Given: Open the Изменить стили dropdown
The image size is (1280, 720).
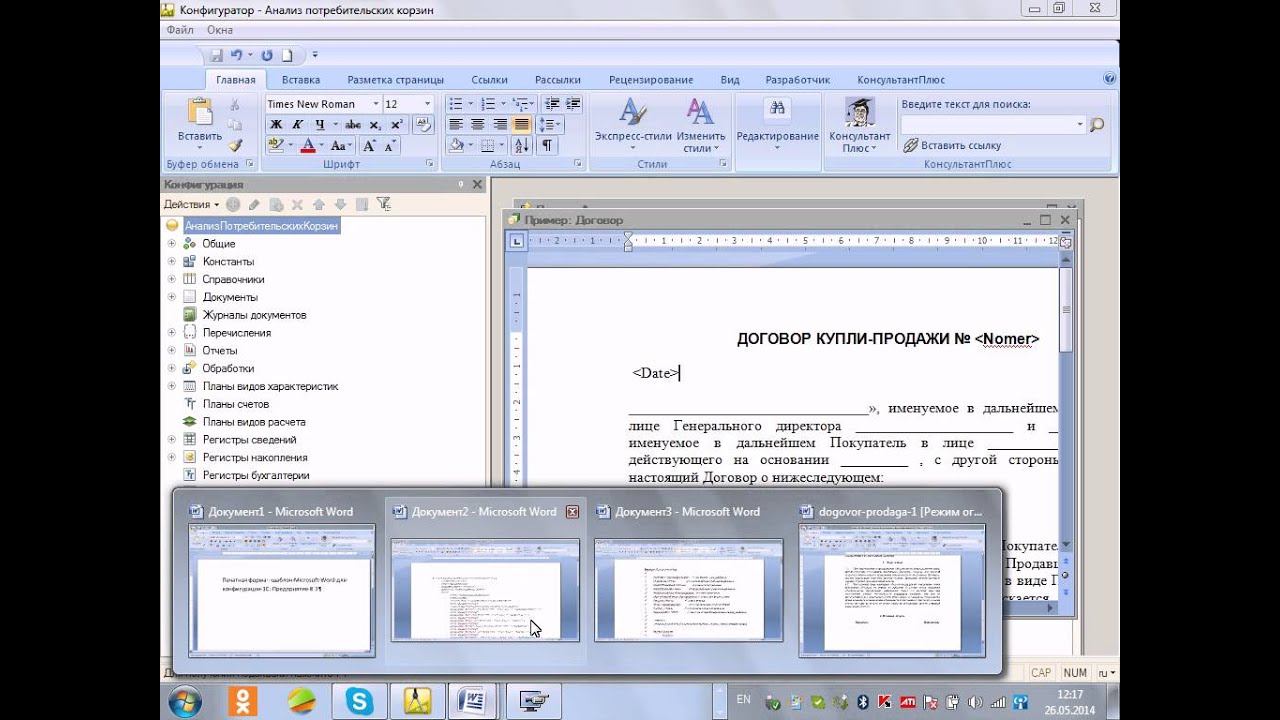Looking at the screenshot, I should [x=701, y=130].
